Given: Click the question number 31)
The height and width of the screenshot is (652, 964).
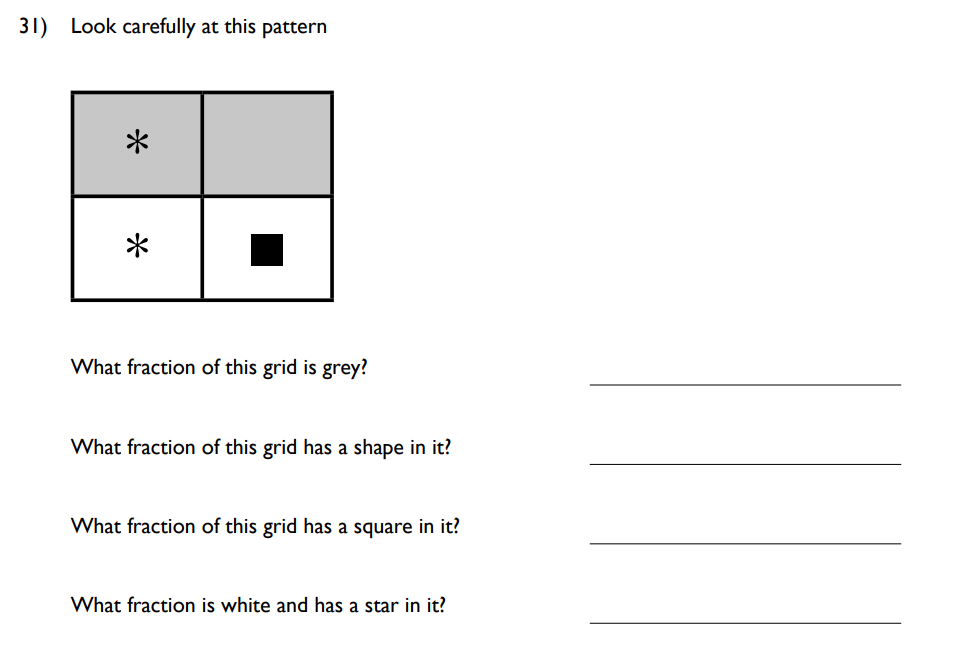Looking at the screenshot, I should coord(34,27).
